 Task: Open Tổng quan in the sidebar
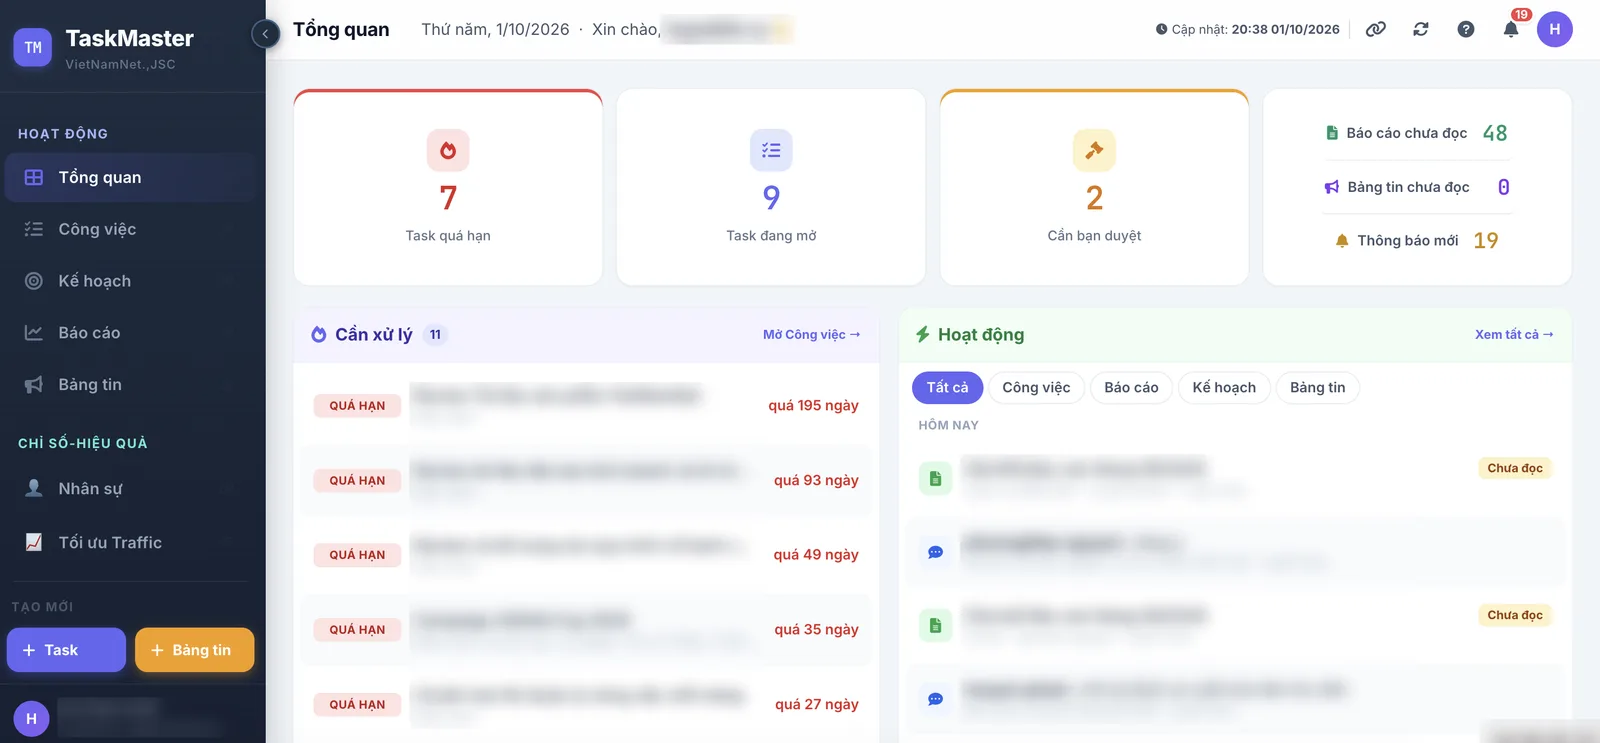point(132,177)
